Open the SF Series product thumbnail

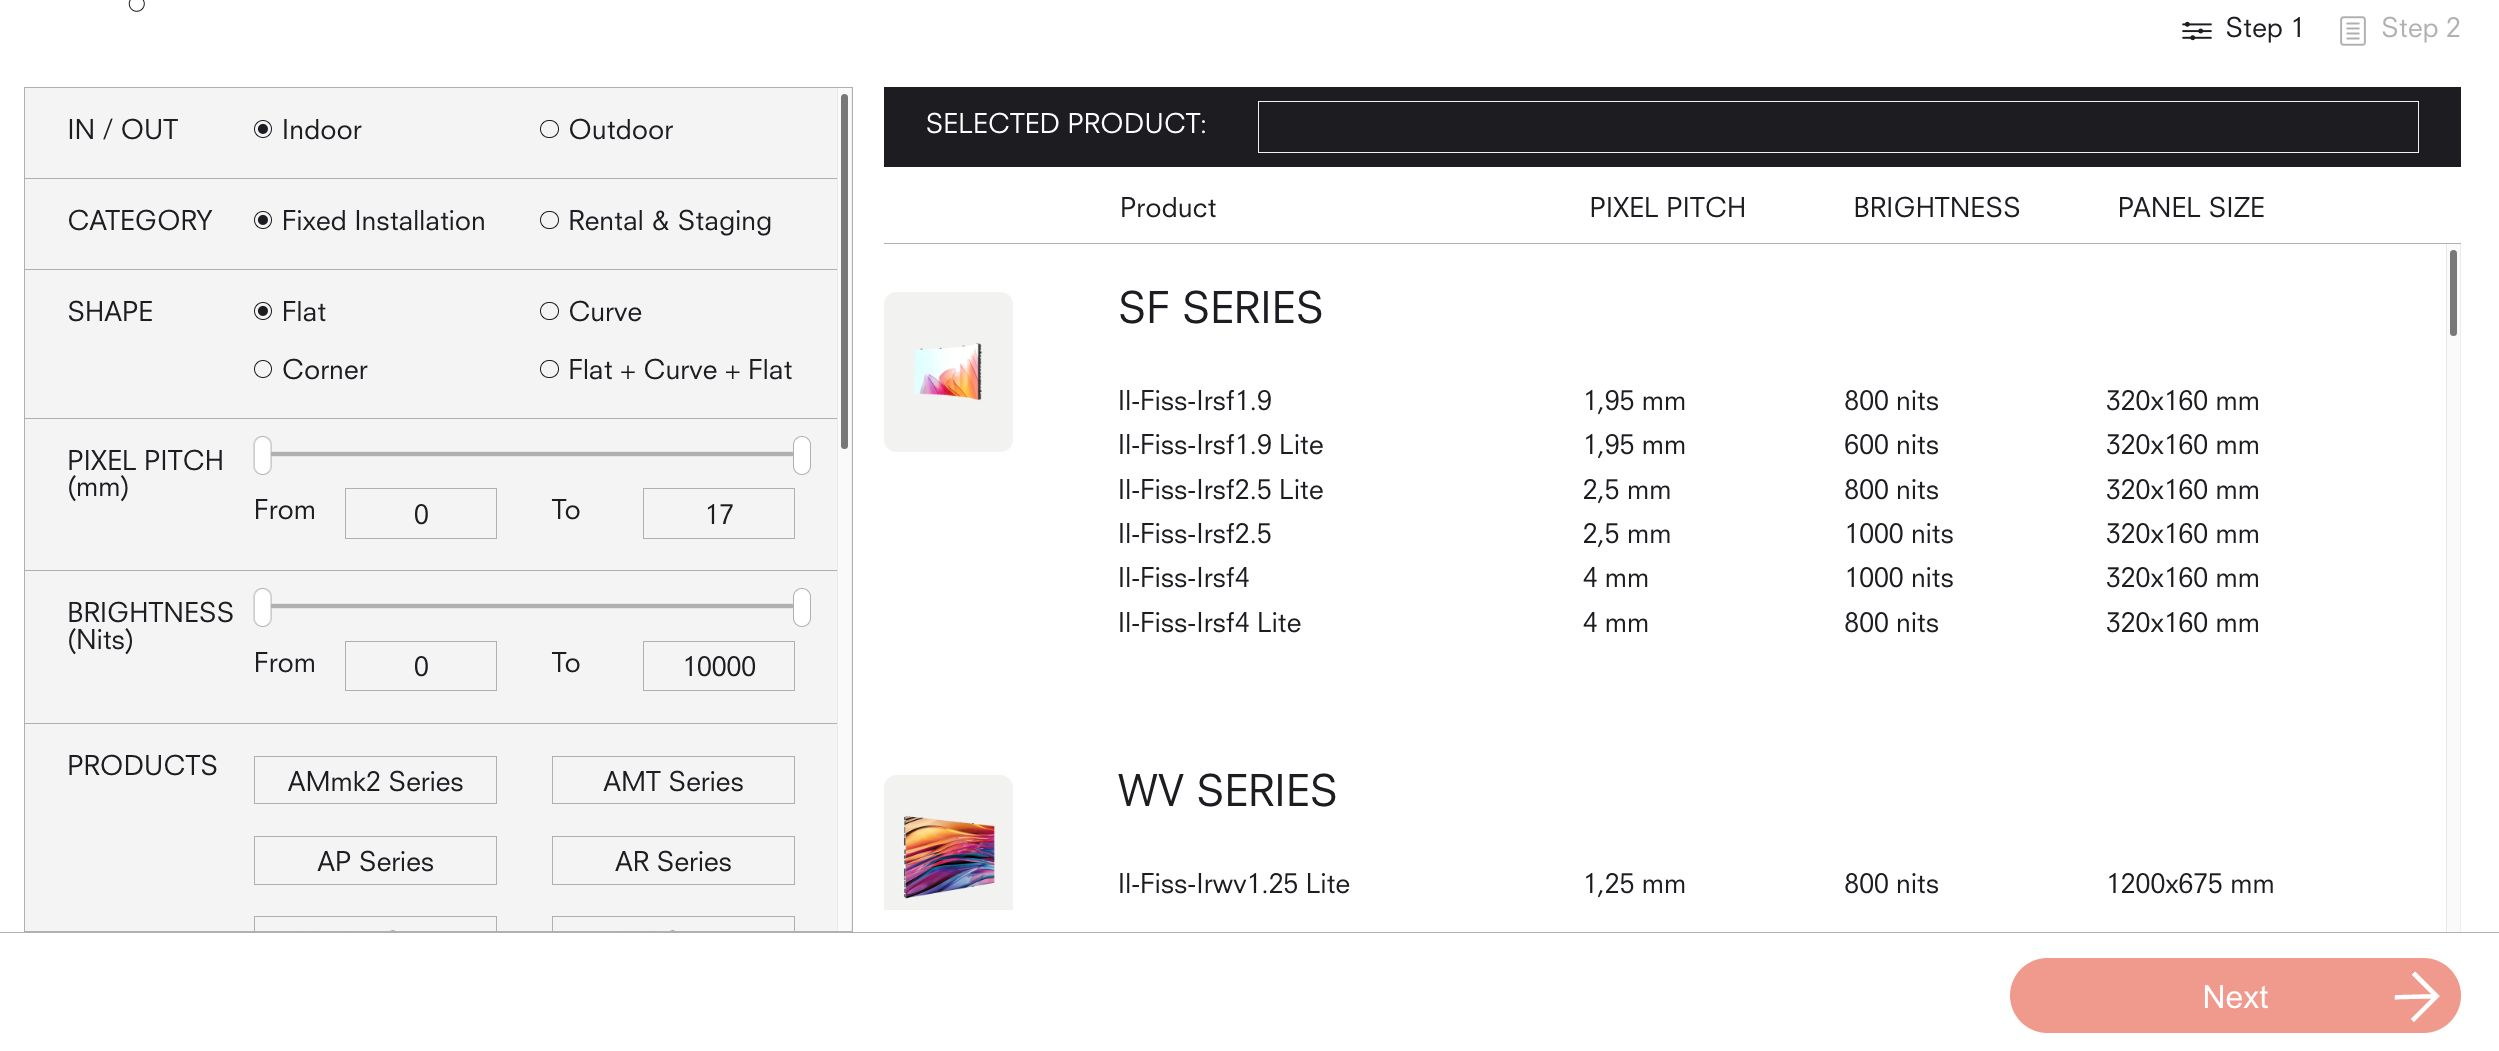pyautogui.click(x=948, y=371)
